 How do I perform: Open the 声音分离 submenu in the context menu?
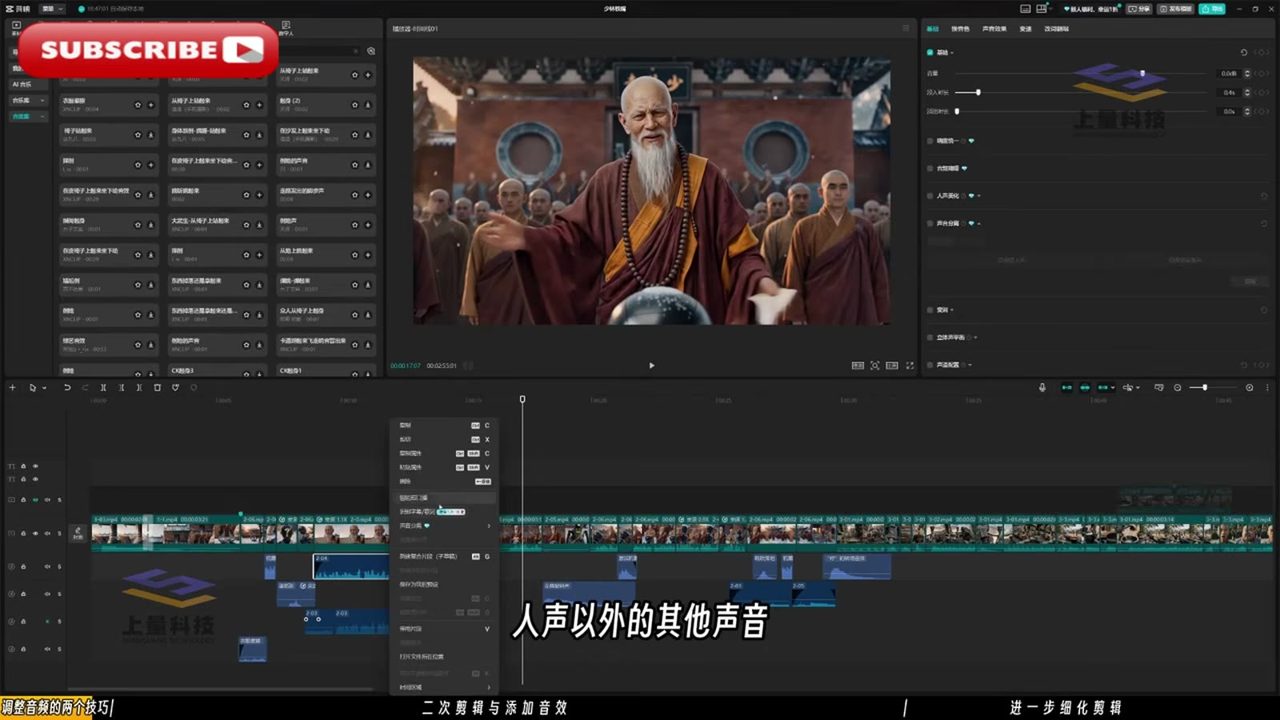444,525
